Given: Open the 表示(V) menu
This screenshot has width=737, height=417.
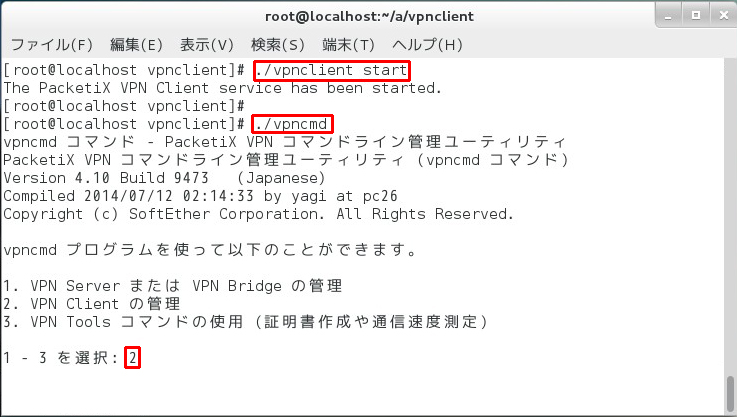Looking at the screenshot, I should (207, 45).
